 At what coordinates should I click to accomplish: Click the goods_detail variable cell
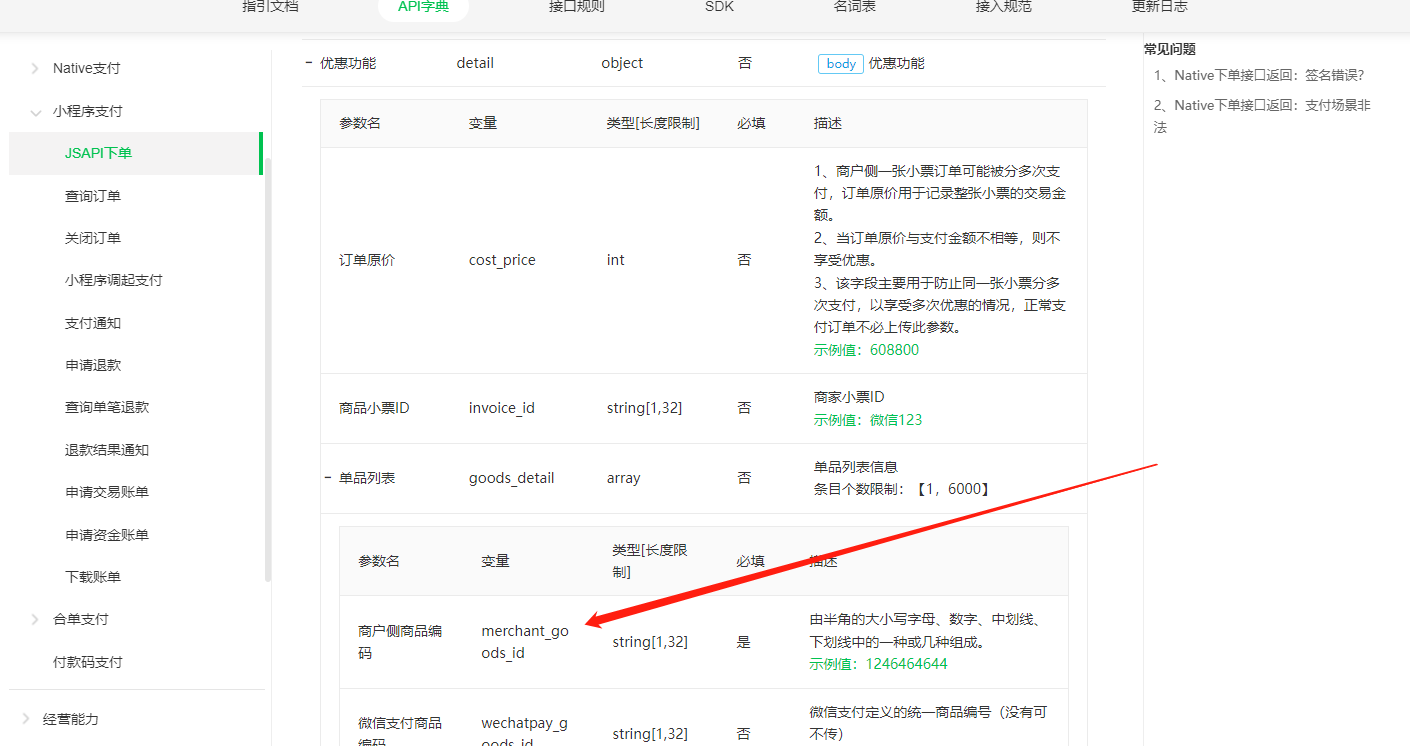(x=511, y=478)
